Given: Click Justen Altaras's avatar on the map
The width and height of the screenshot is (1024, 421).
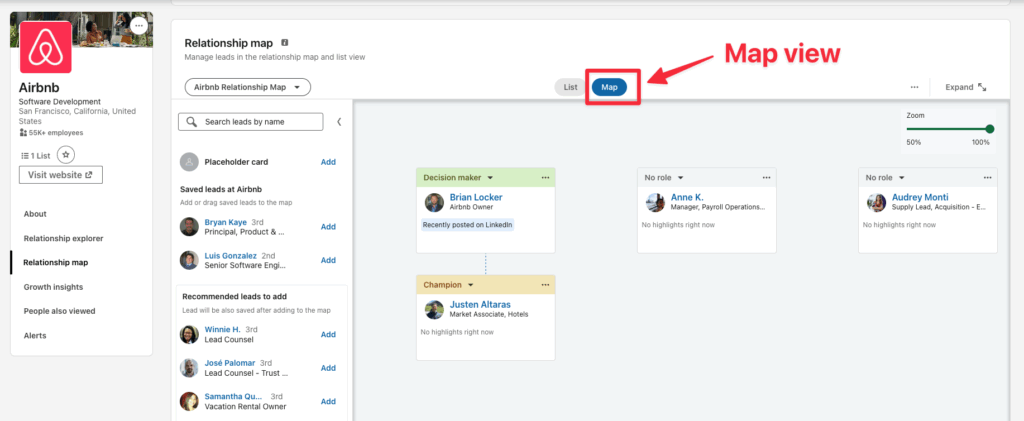Looking at the screenshot, I should 434,309.
